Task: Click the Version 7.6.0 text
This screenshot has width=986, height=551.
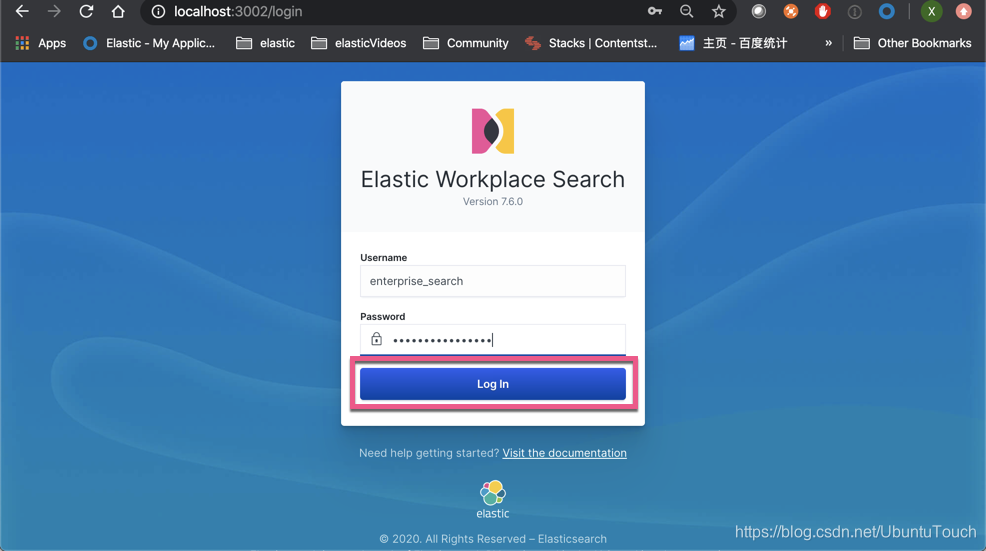Action: pos(493,201)
